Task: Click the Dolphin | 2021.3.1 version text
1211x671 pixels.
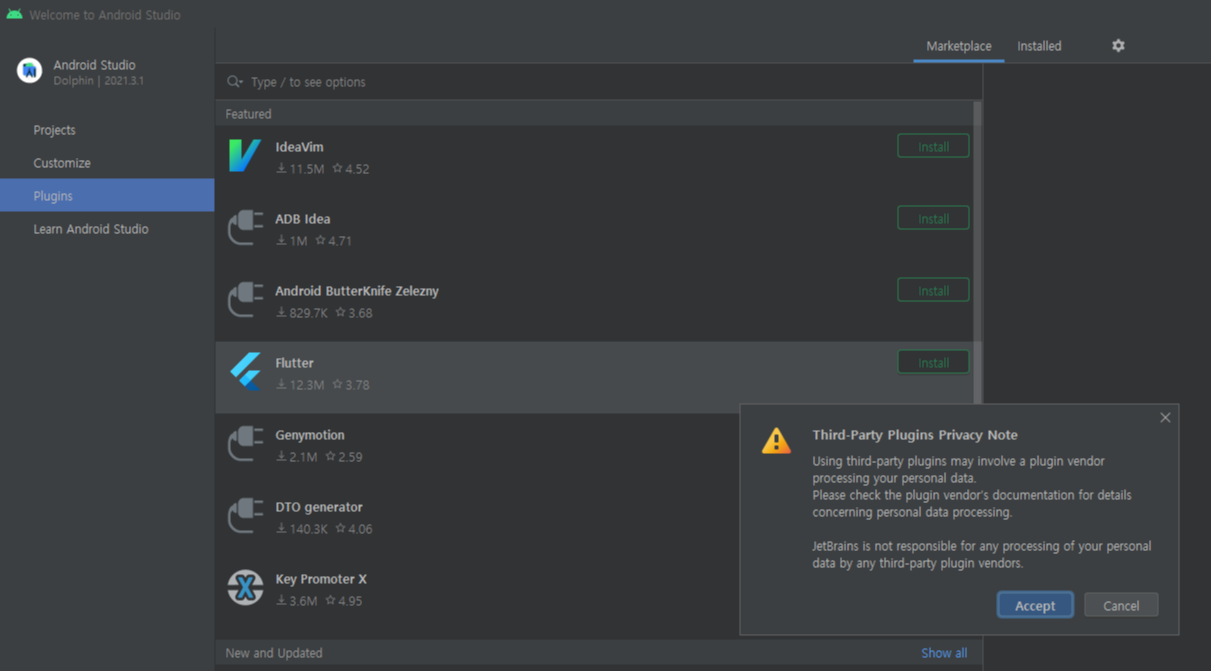Action: point(98,81)
